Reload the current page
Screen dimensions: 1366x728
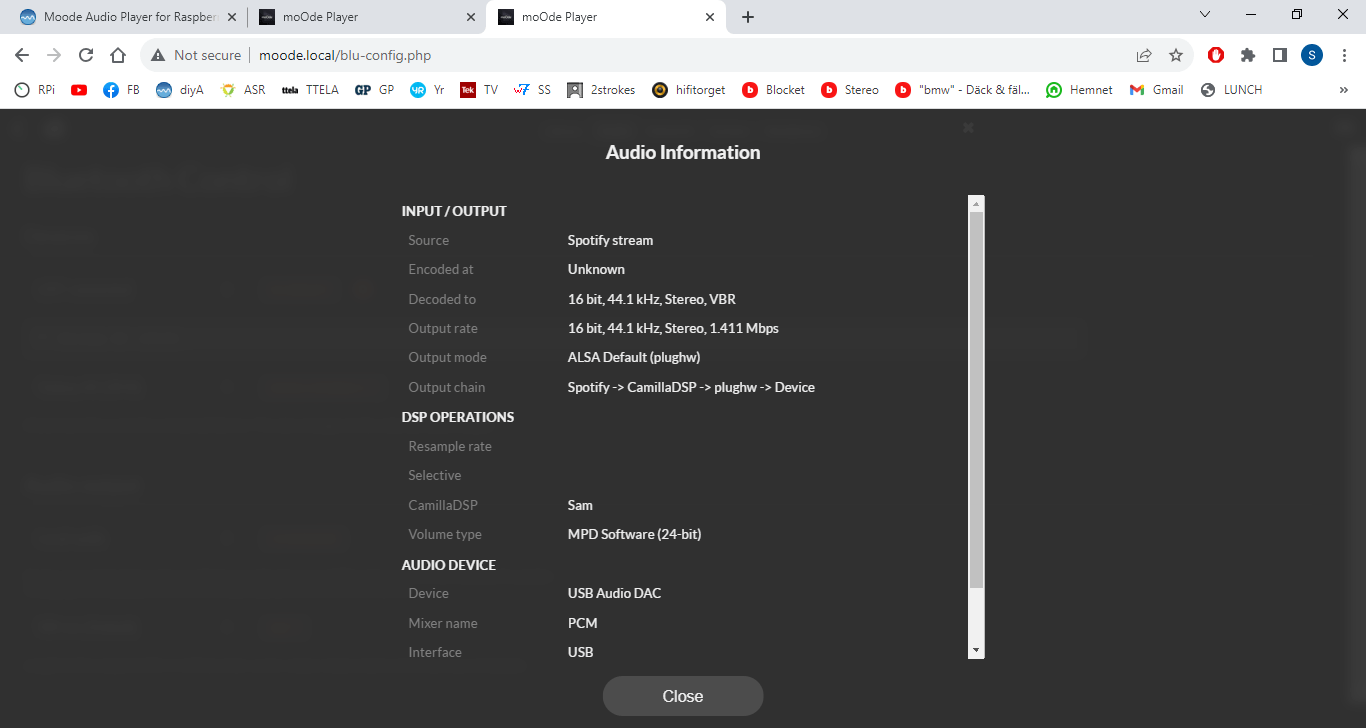pyautogui.click(x=86, y=55)
